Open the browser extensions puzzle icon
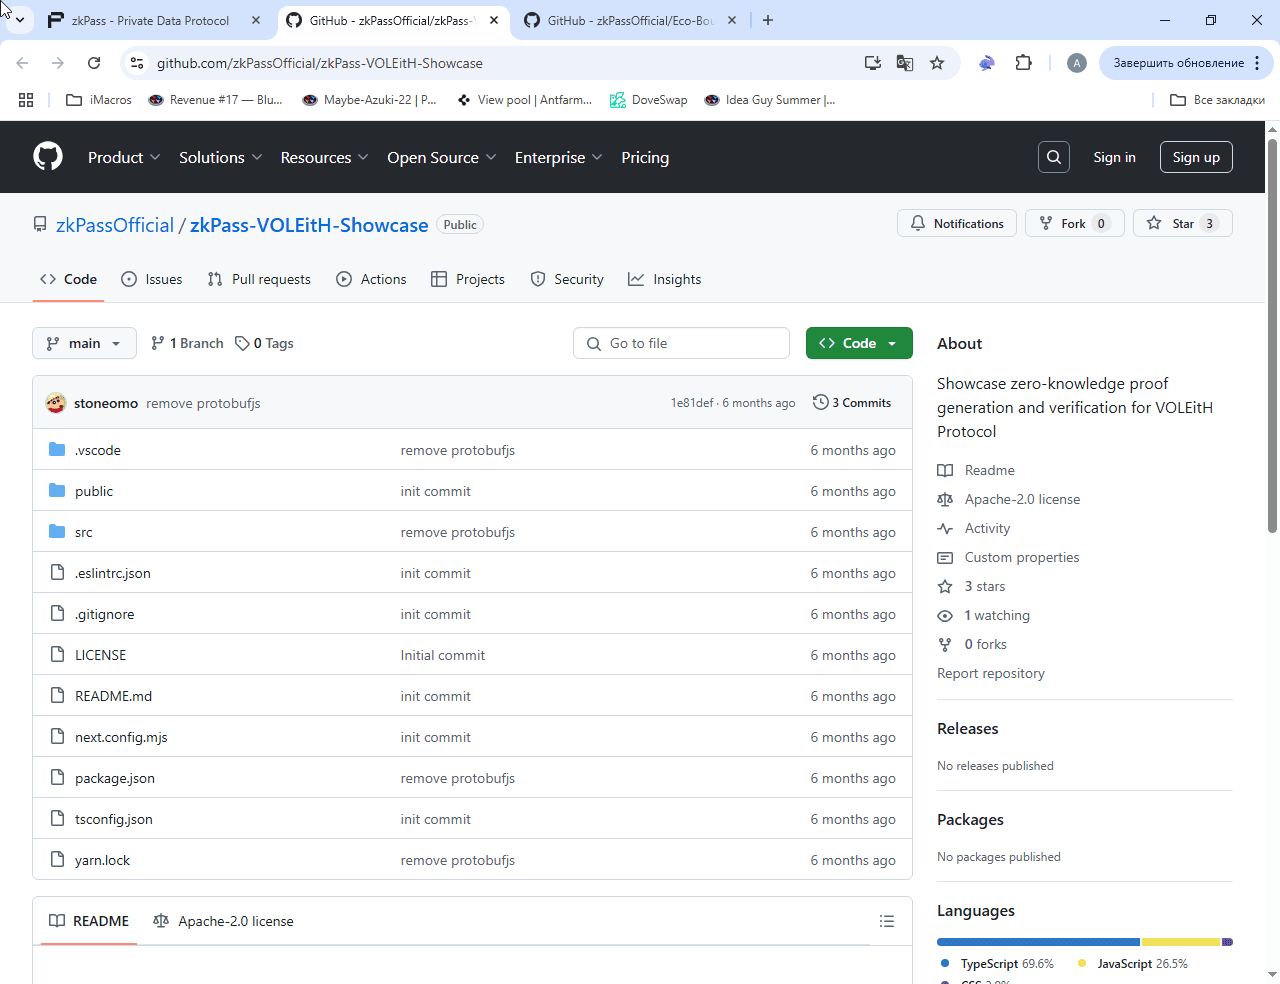 click(x=1023, y=63)
